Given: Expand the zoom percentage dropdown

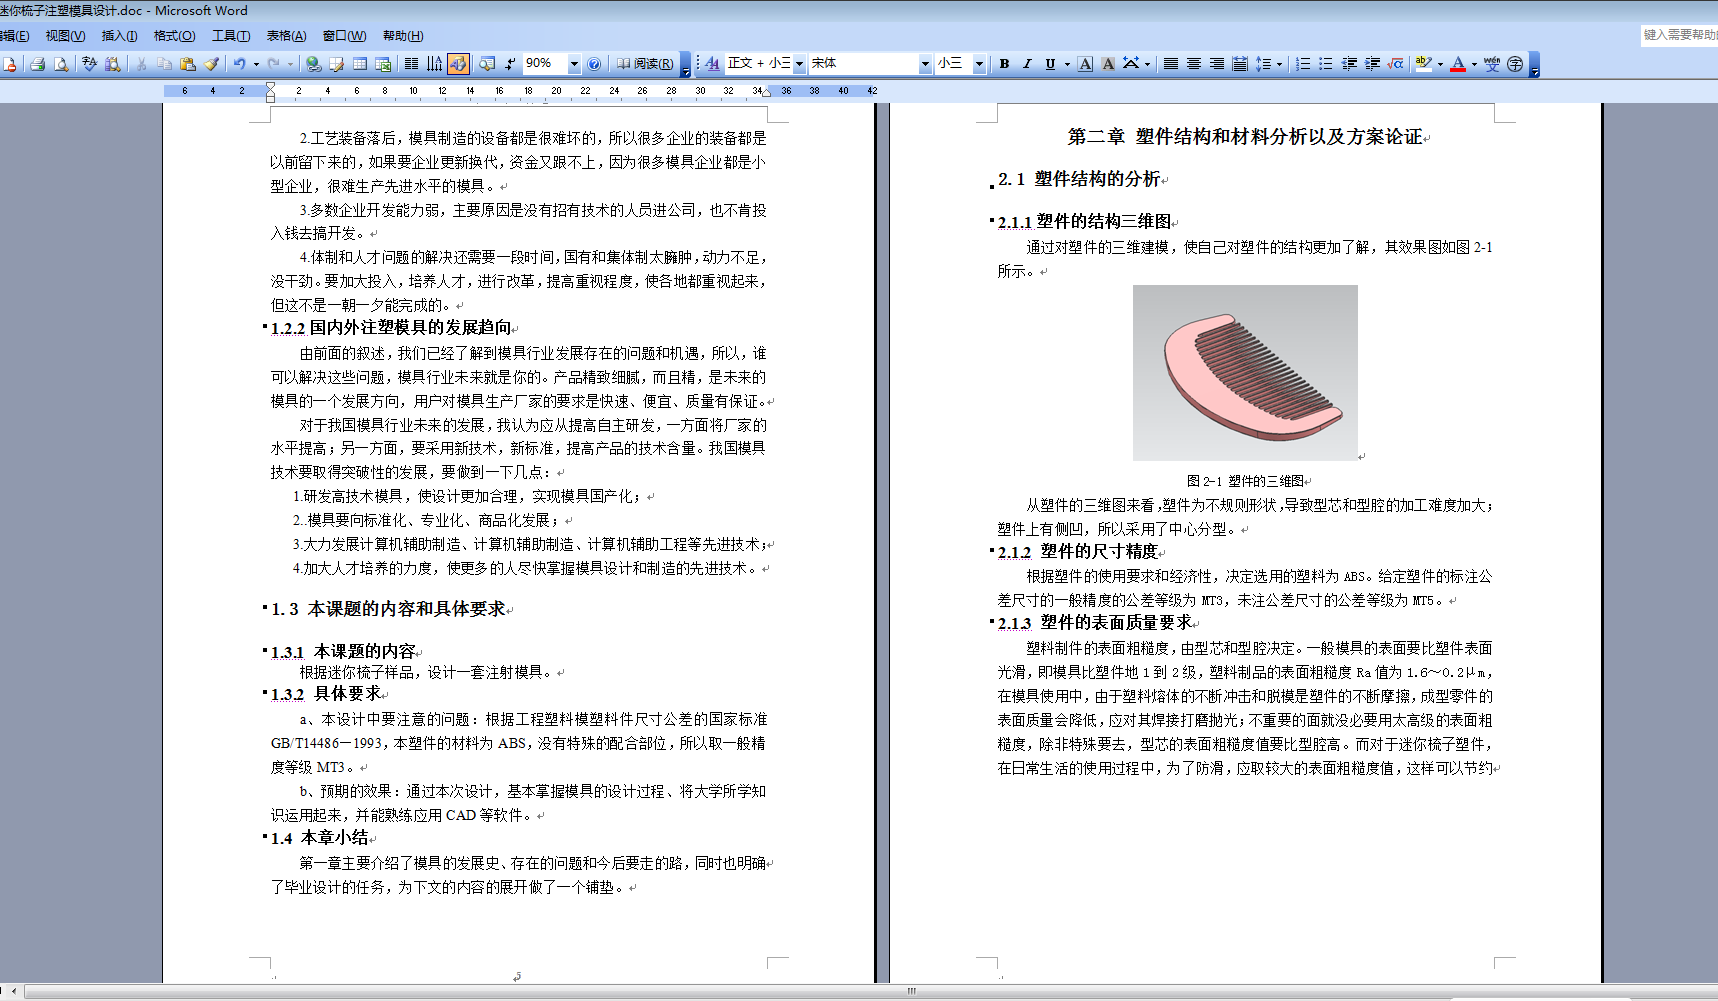Looking at the screenshot, I should (574, 64).
